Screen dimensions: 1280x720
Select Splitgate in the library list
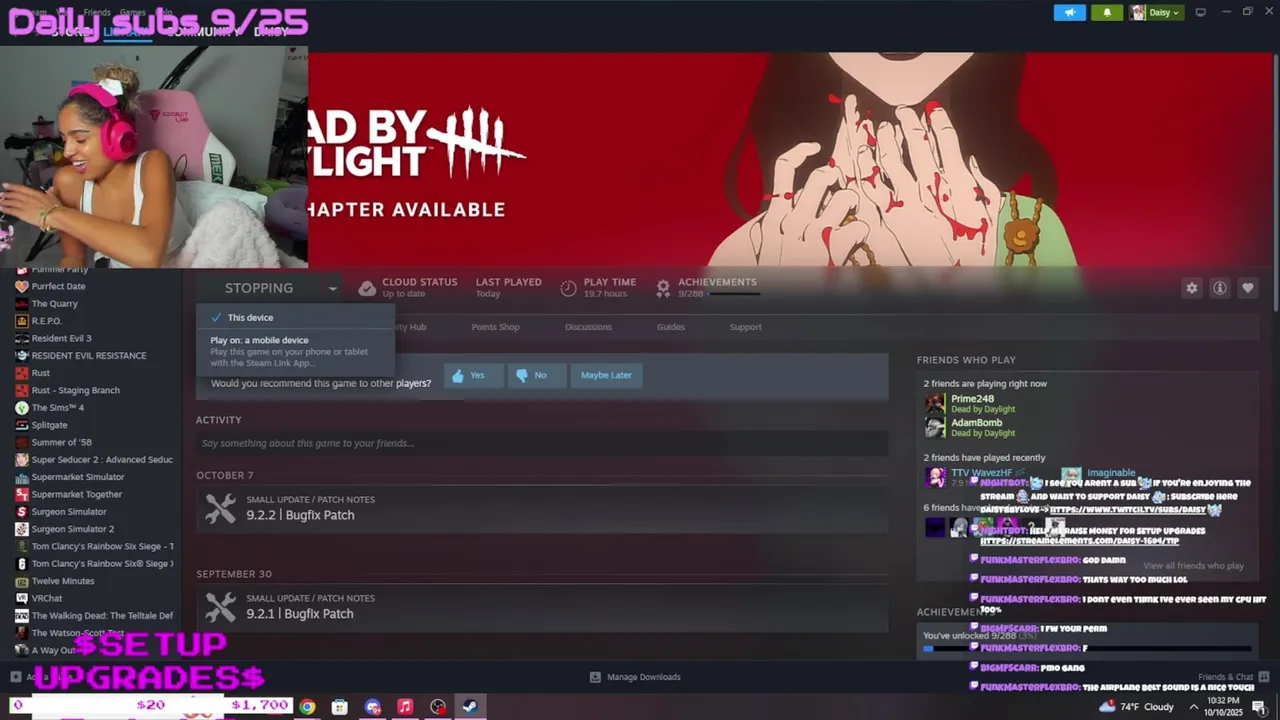tap(49, 425)
